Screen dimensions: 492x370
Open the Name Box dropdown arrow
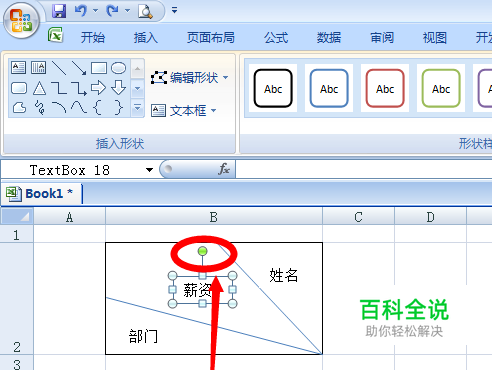pos(149,170)
